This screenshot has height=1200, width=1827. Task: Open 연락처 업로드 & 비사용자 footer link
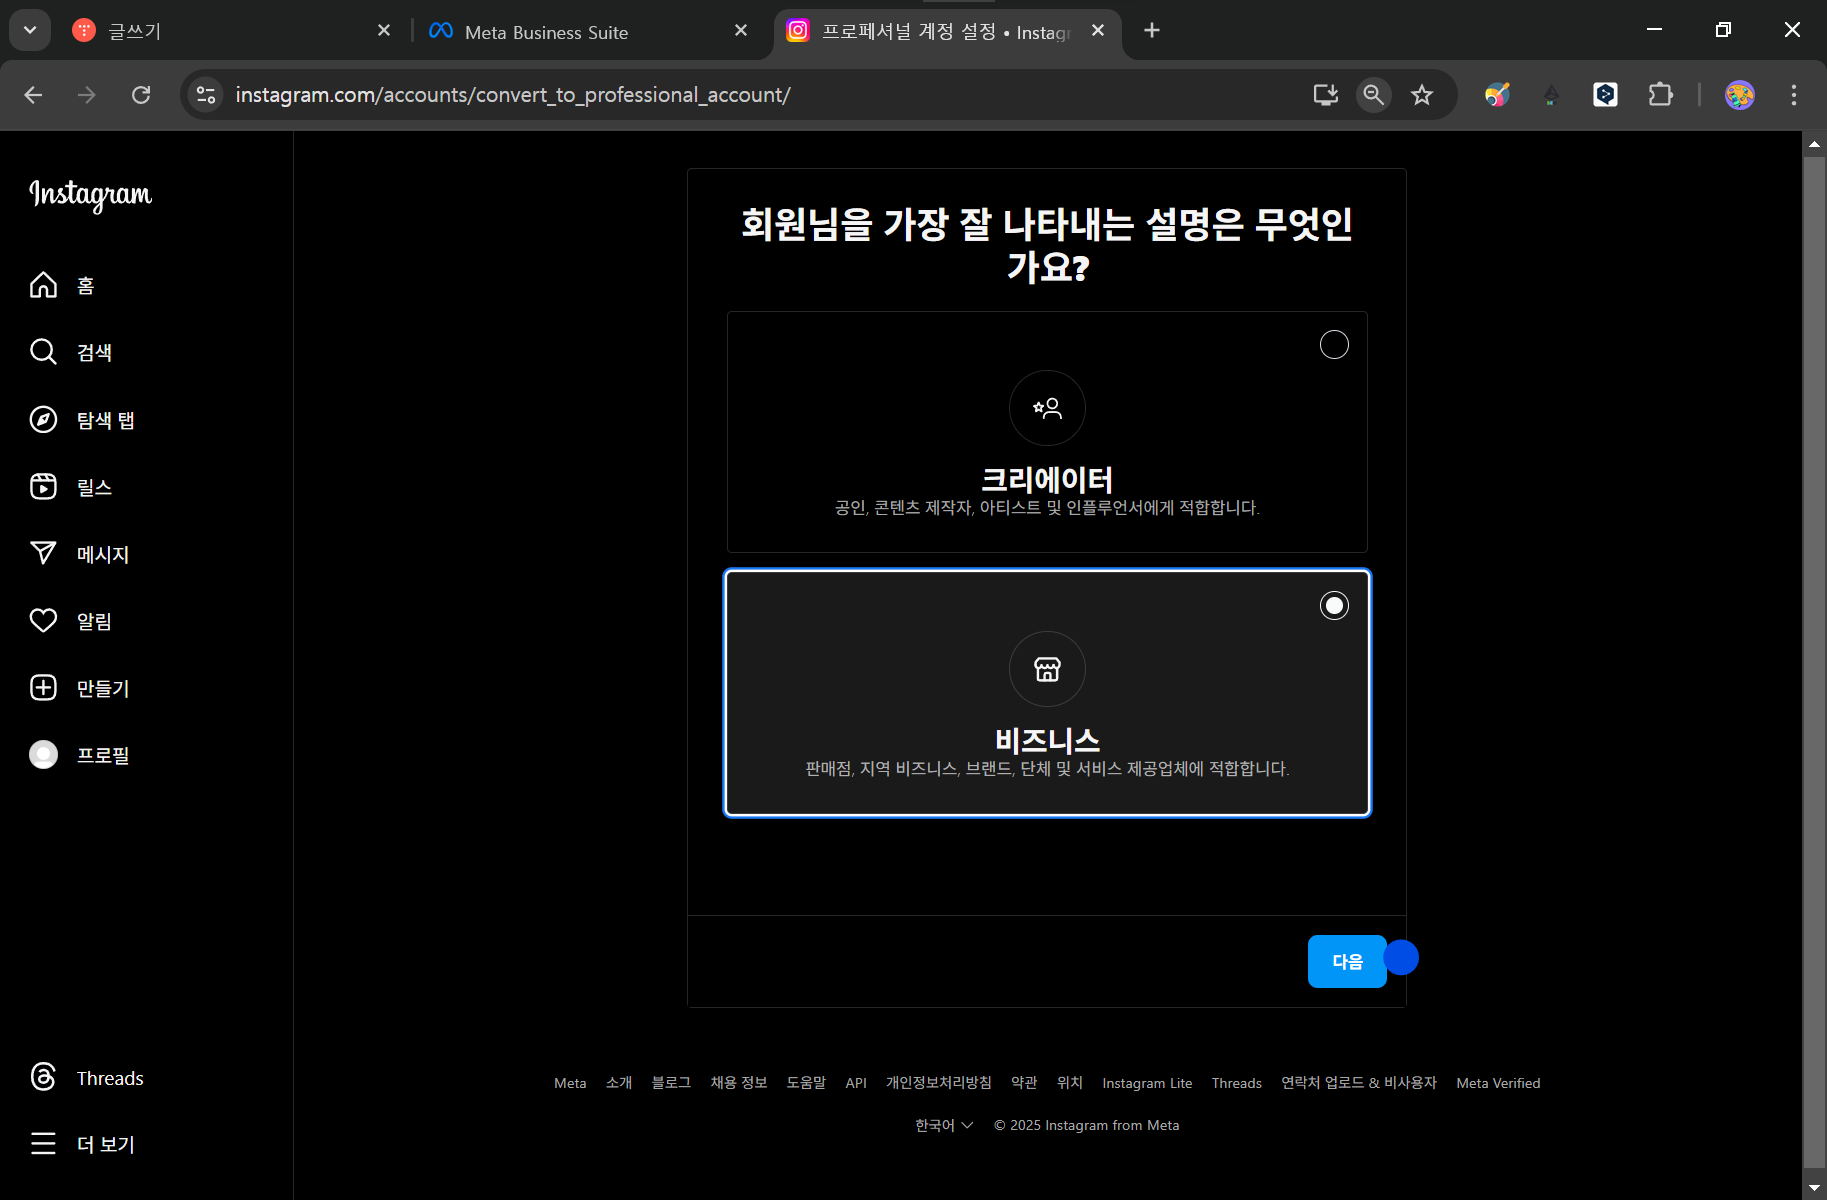point(1359,1083)
